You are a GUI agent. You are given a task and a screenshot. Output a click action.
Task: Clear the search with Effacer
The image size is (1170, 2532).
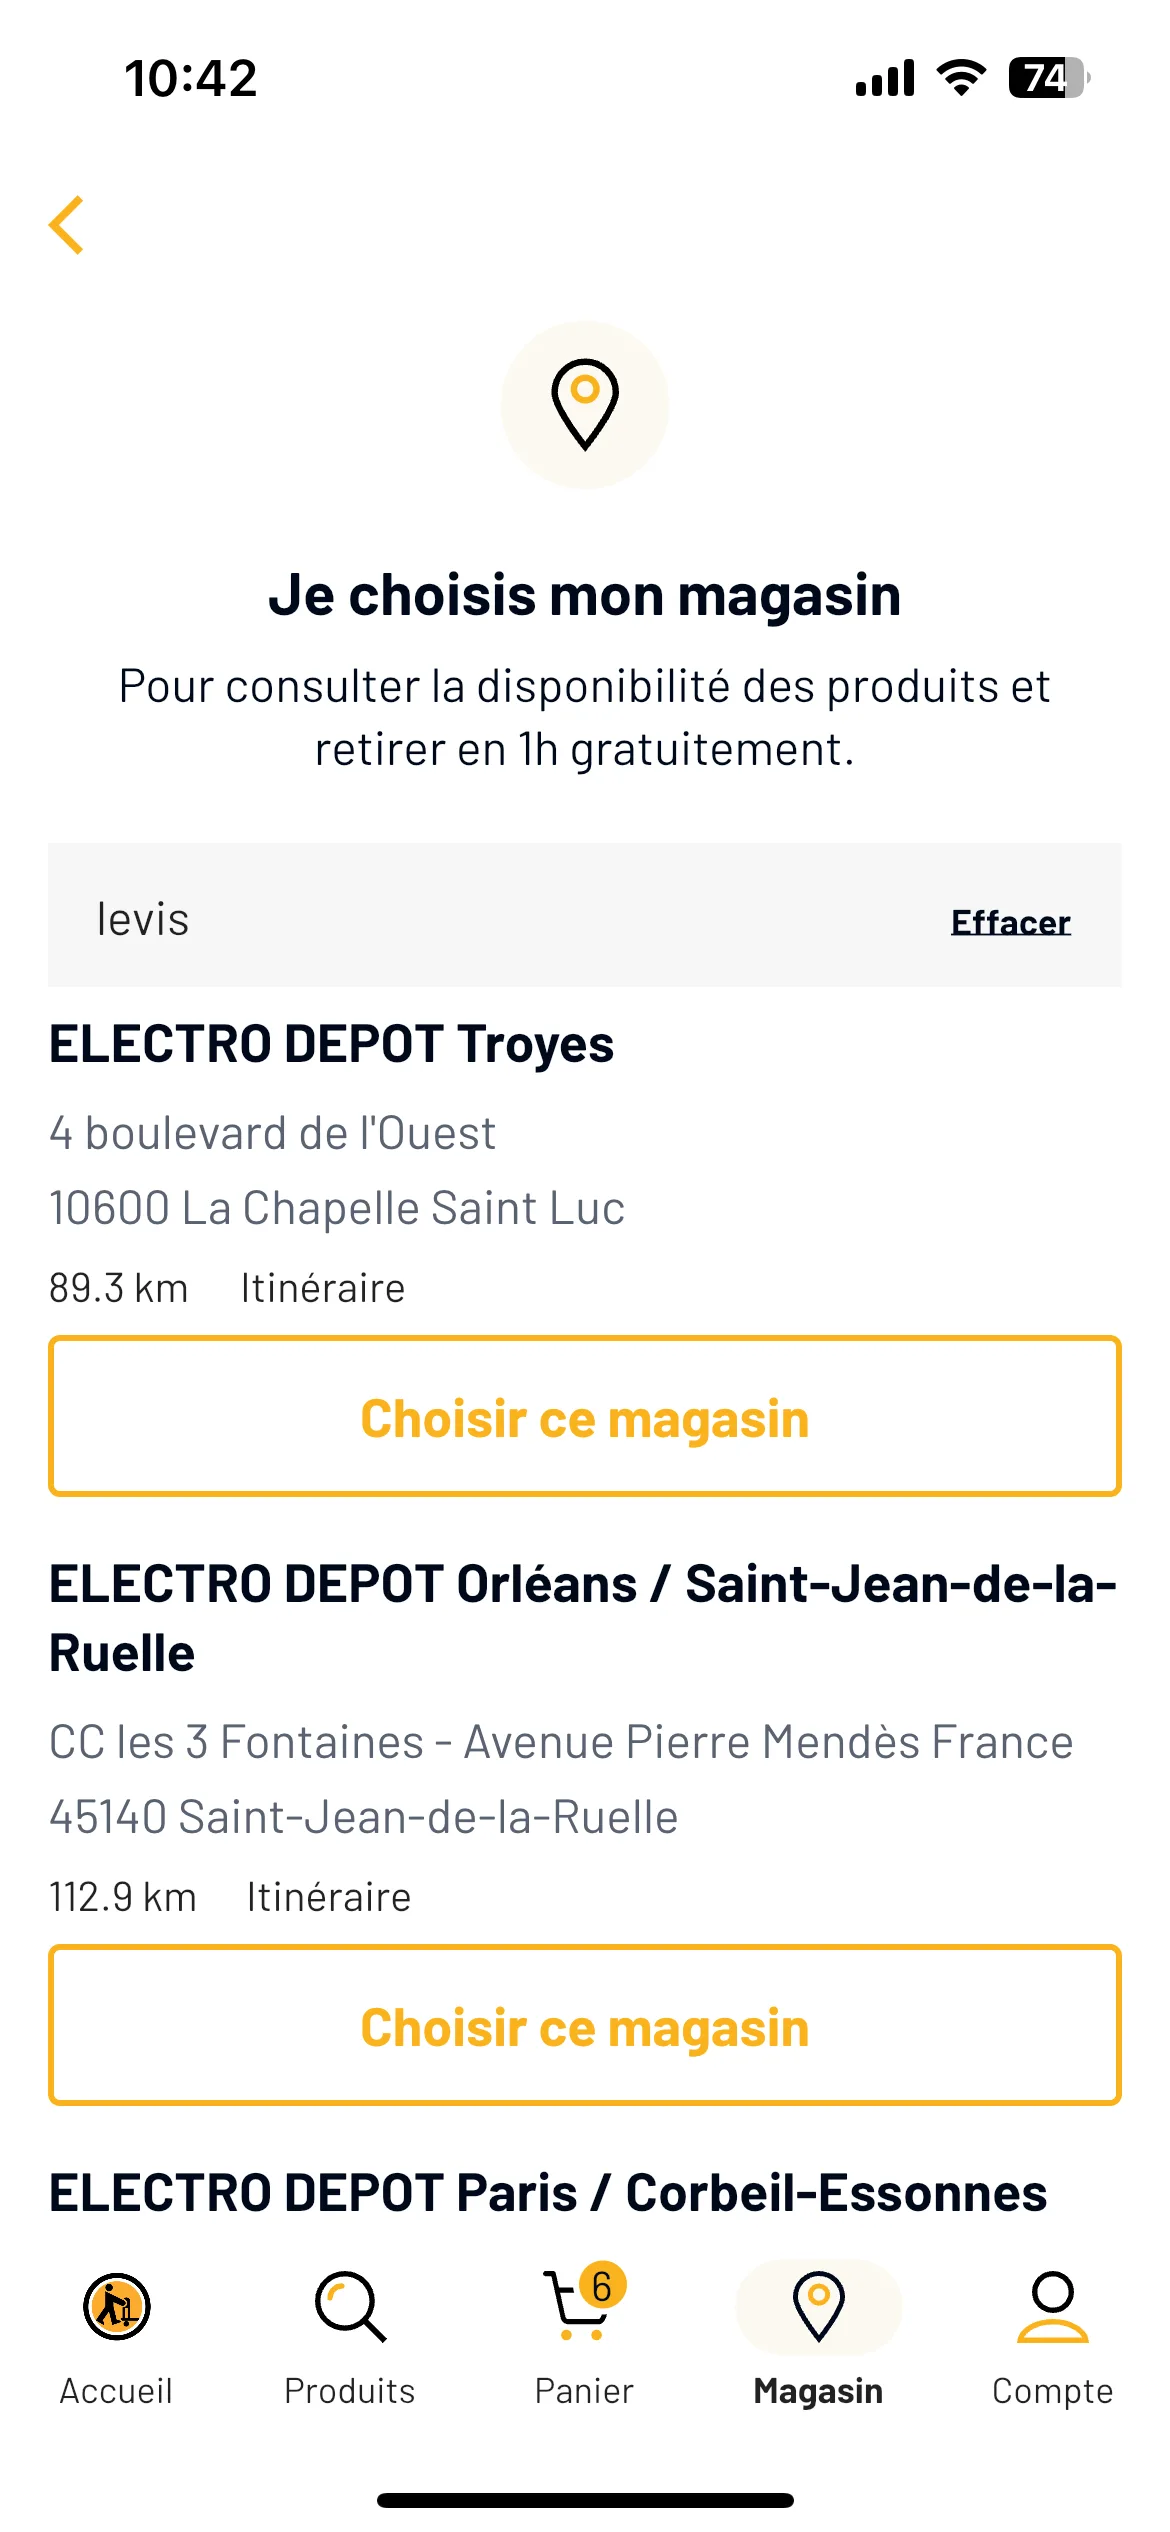tap(1010, 922)
